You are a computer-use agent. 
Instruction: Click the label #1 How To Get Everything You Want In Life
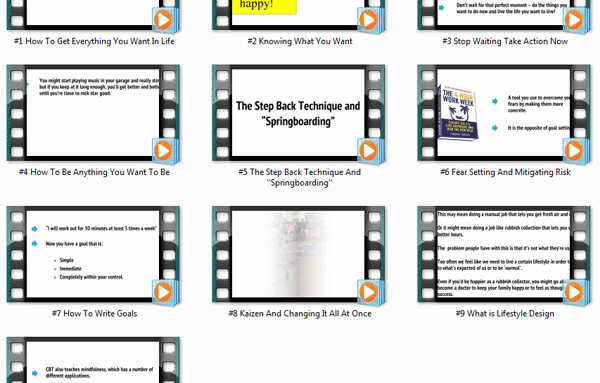(94, 41)
